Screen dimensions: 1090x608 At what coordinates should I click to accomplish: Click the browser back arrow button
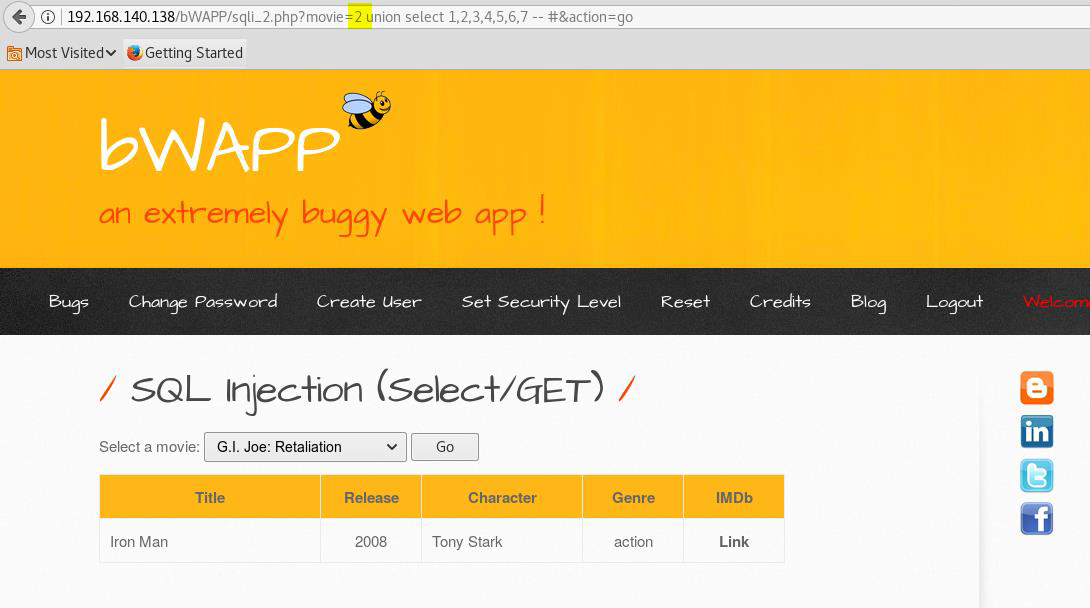19,17
